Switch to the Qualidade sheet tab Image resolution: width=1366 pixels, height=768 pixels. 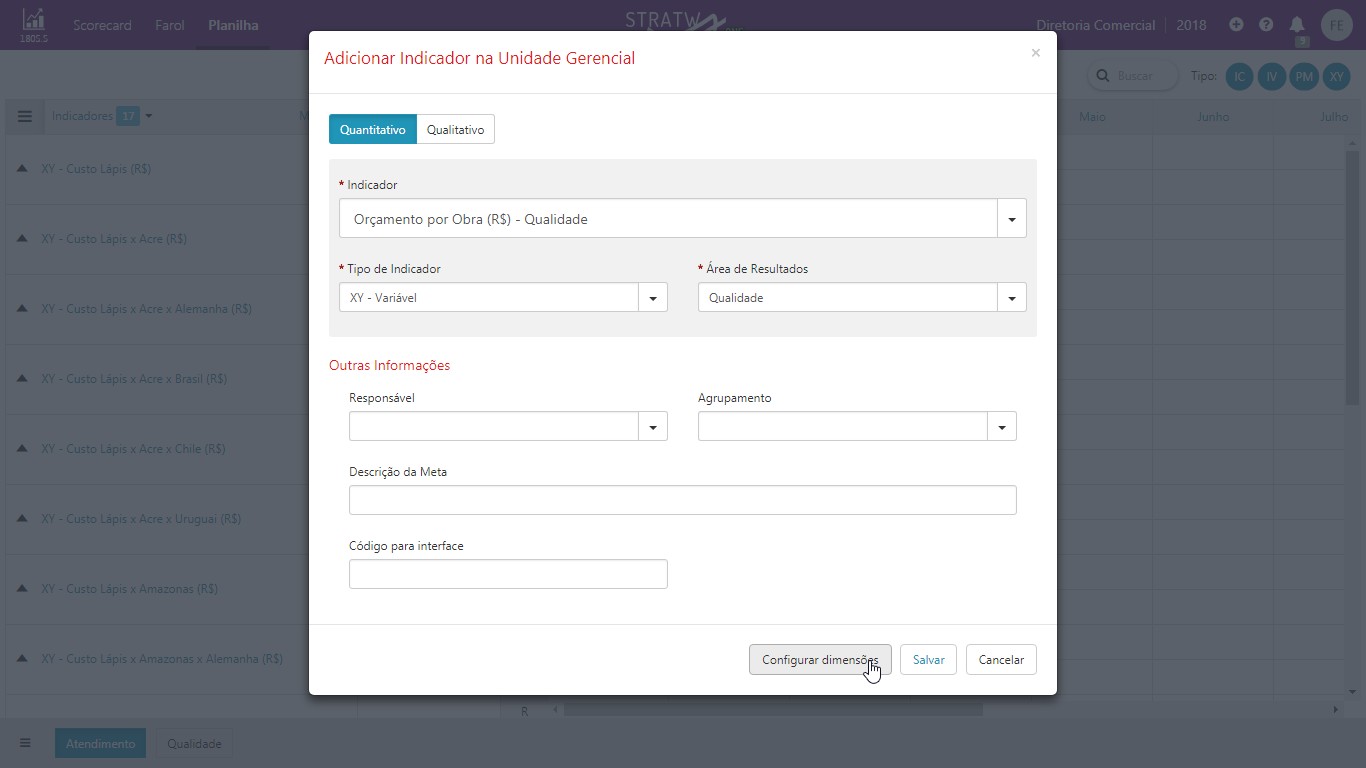pyautogui.click(x=194, y=743)
